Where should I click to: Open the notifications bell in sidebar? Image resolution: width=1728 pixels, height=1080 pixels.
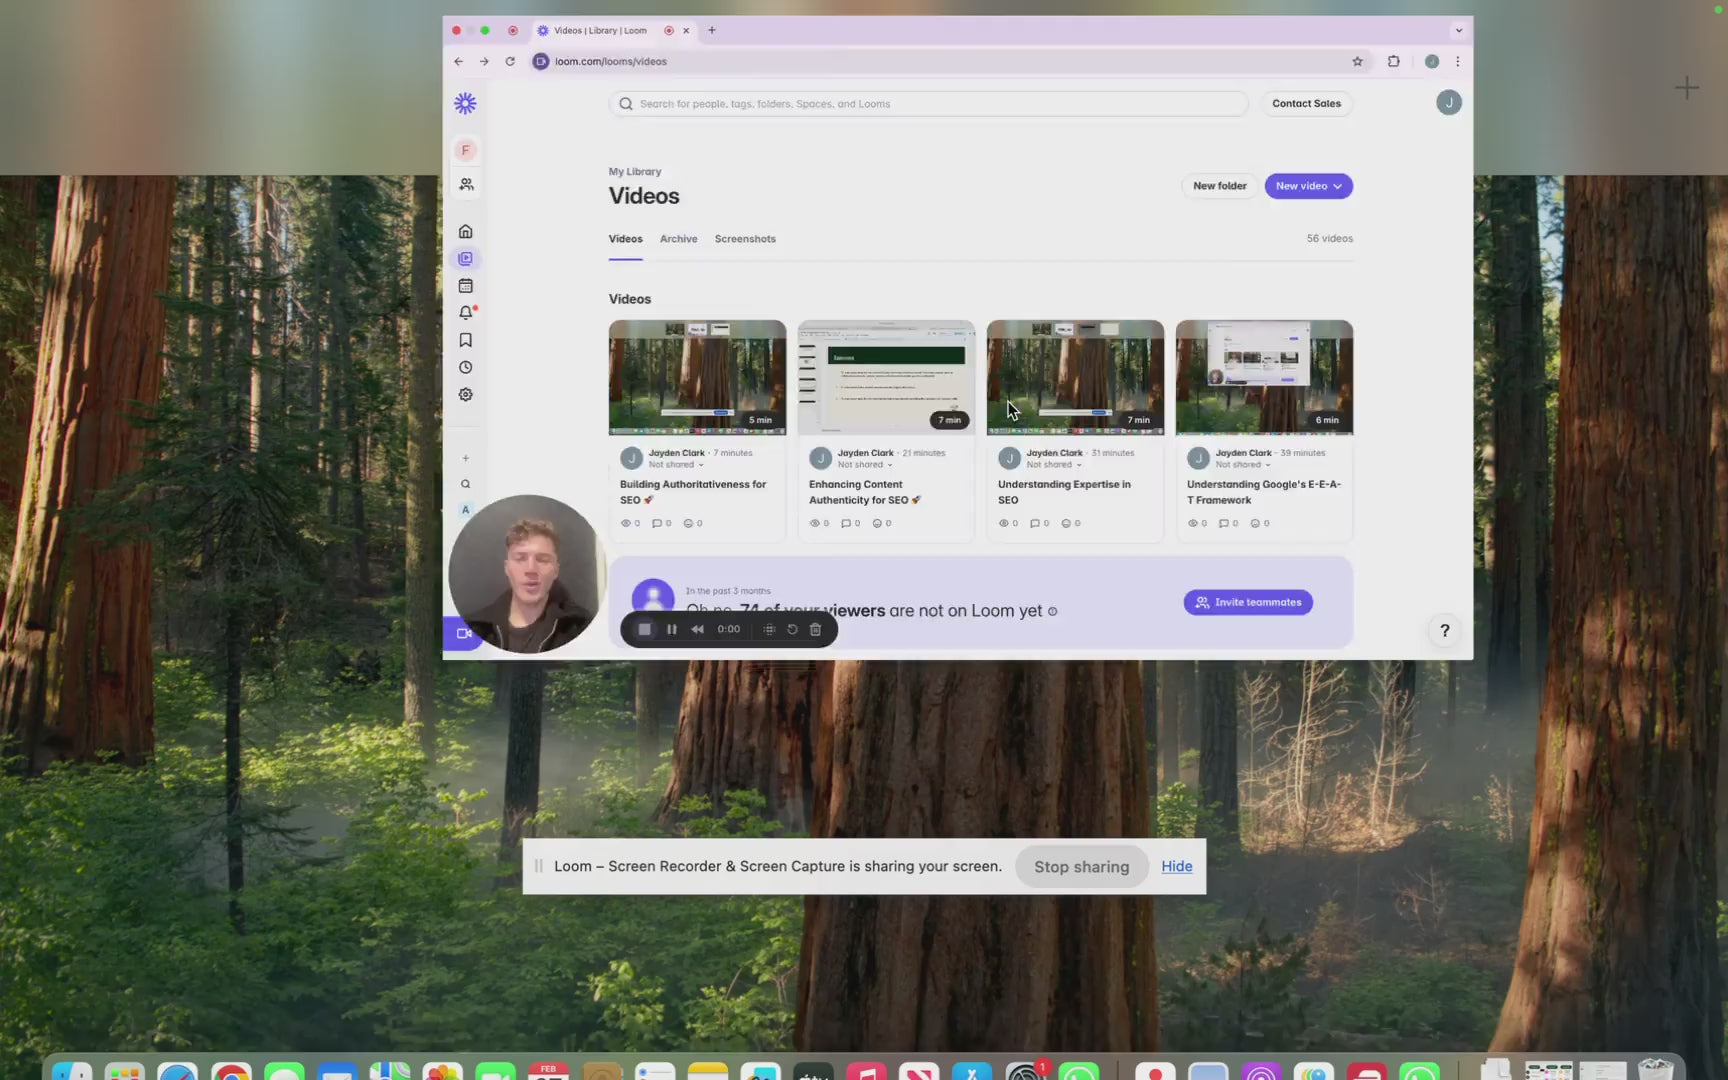pos(465,313)
